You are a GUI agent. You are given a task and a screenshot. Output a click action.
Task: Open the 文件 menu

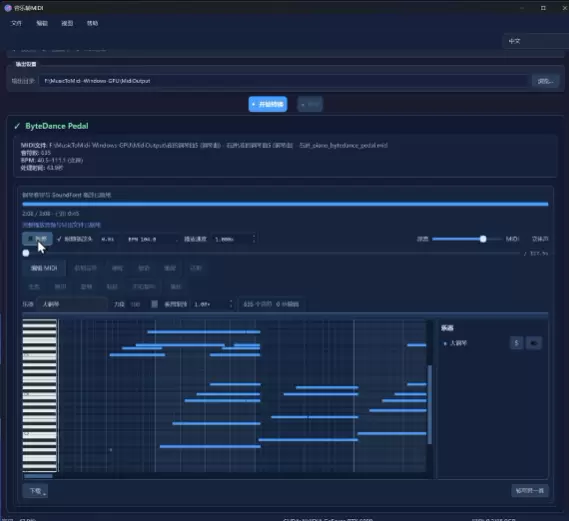16,23
